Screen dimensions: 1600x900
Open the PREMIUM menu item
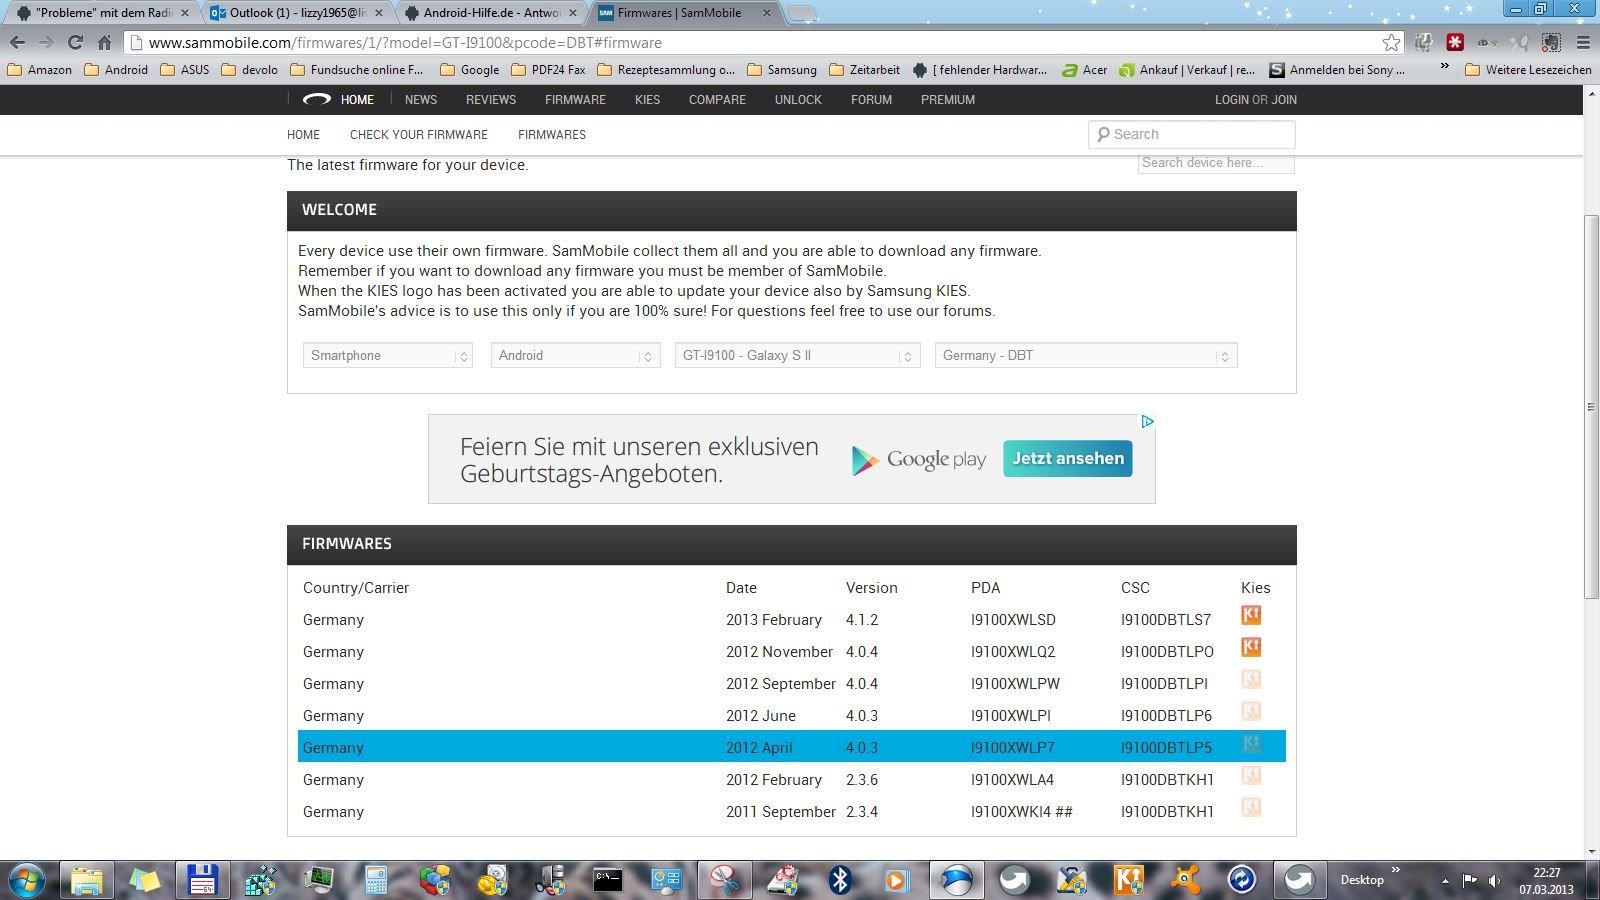pyautogui.click(x=948, y=99)
